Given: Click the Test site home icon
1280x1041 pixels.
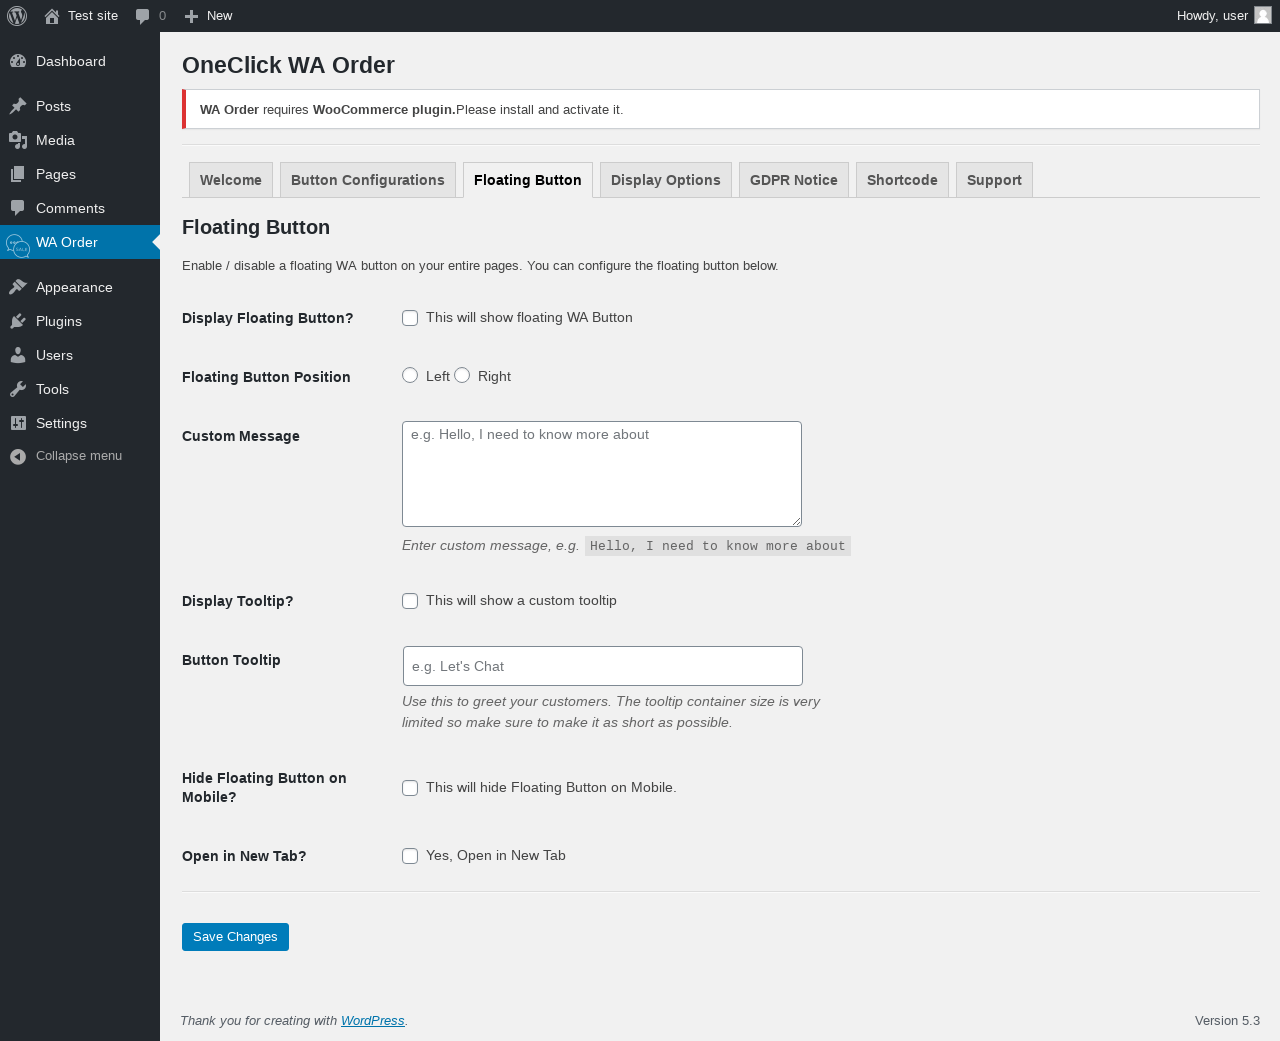Looking at the screenshot, I should pos(52,16).
